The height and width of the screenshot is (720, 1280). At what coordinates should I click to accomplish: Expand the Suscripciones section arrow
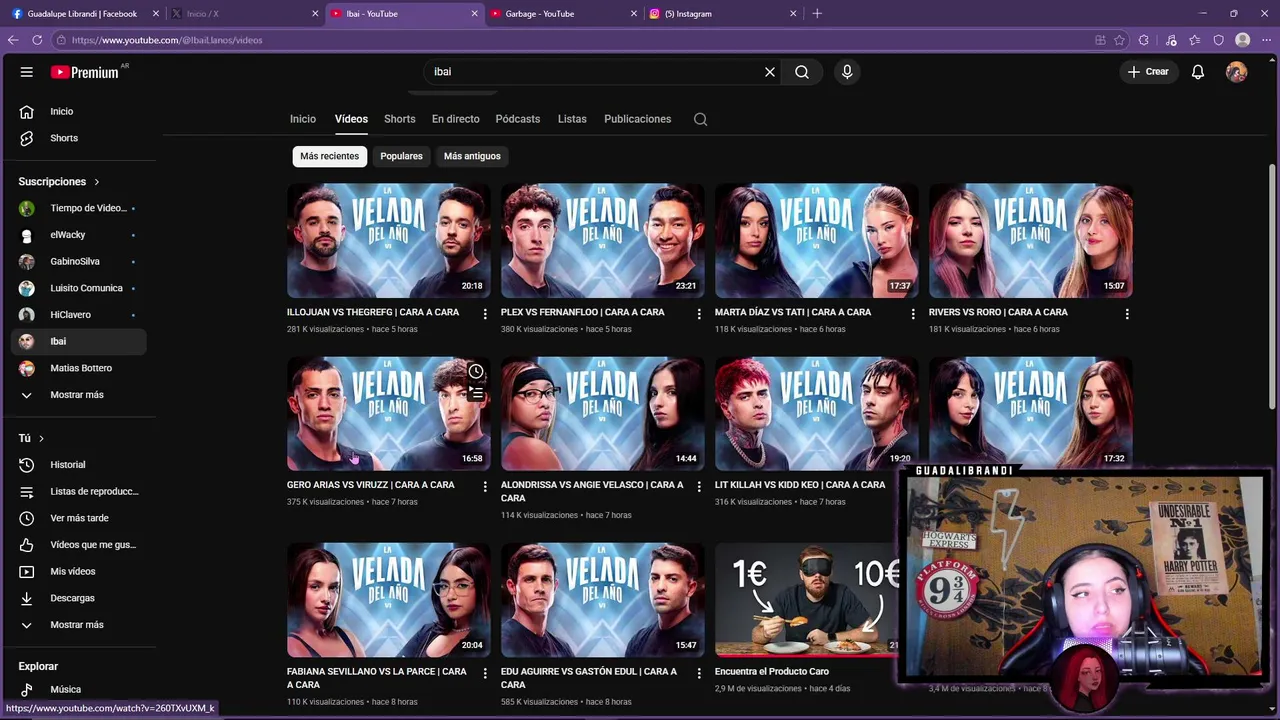(97, 182)
